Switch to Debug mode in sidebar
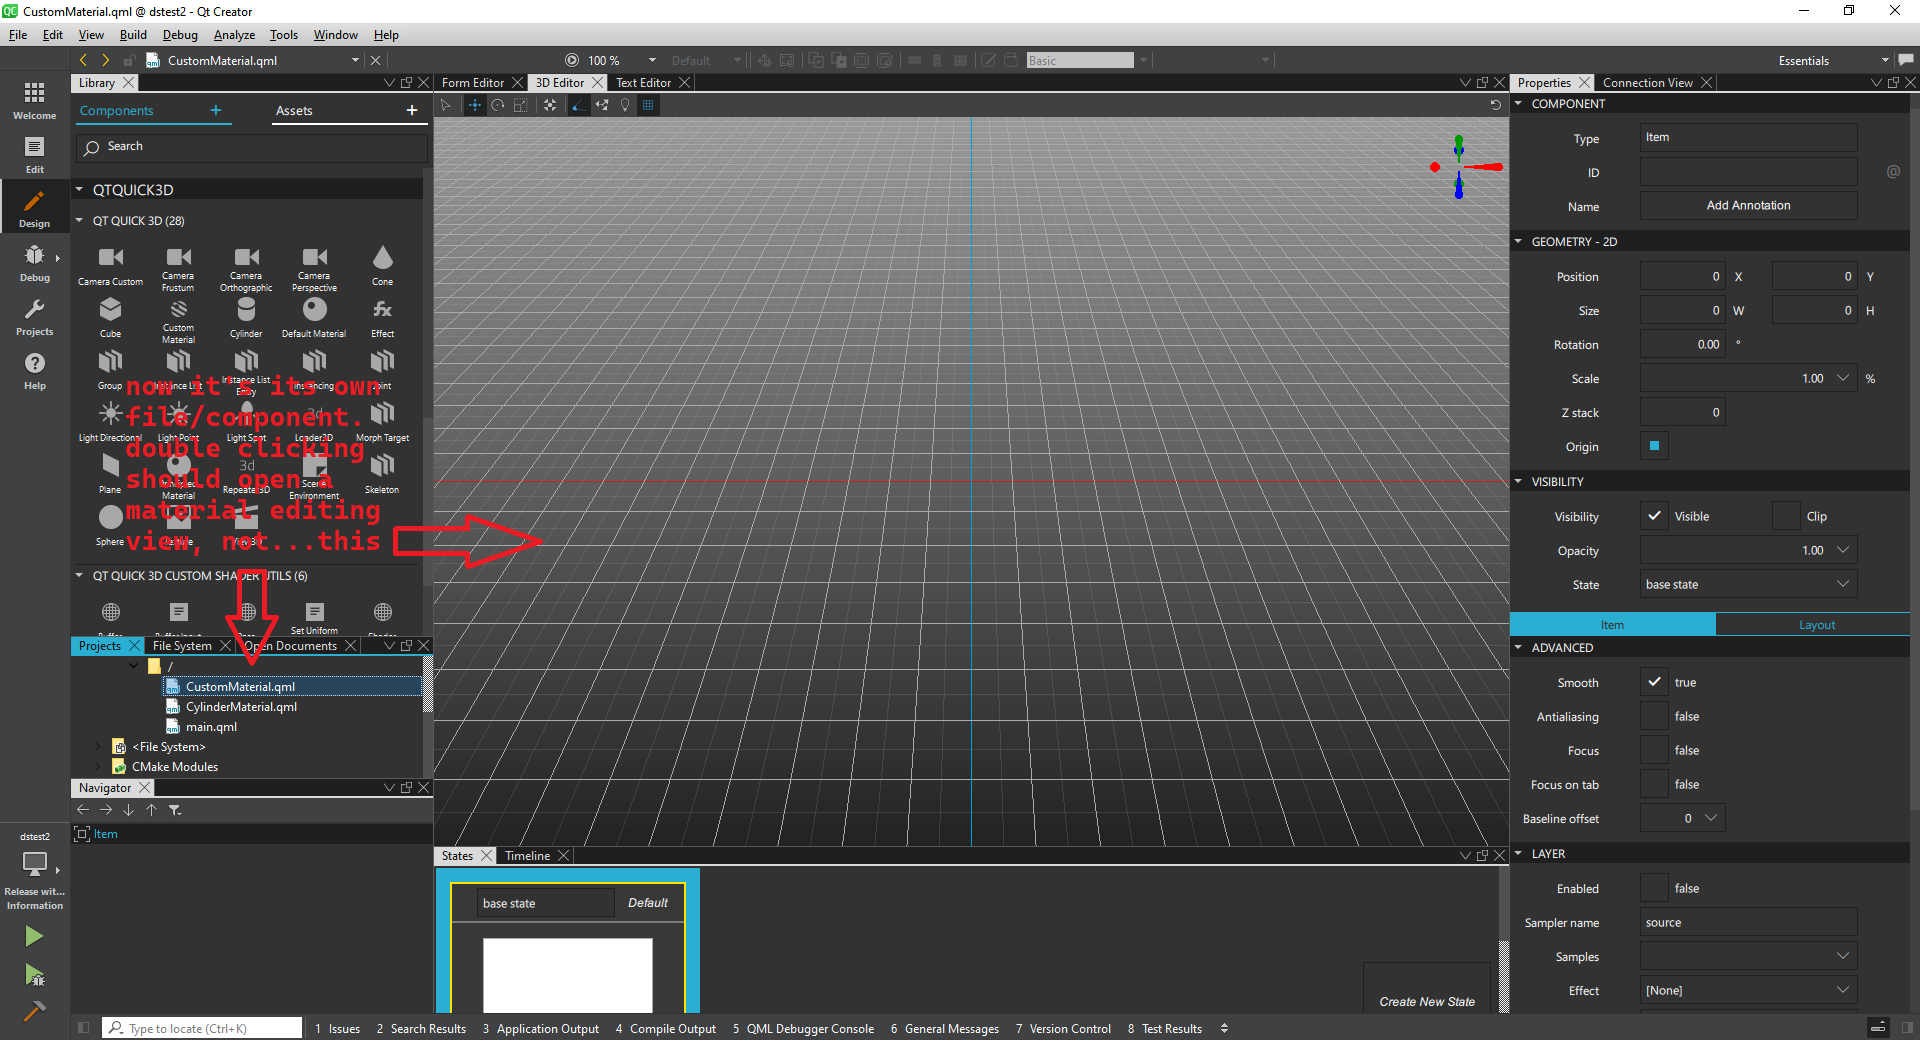Viewport: 1920px width, 1040px height. (x=34, y=262)
